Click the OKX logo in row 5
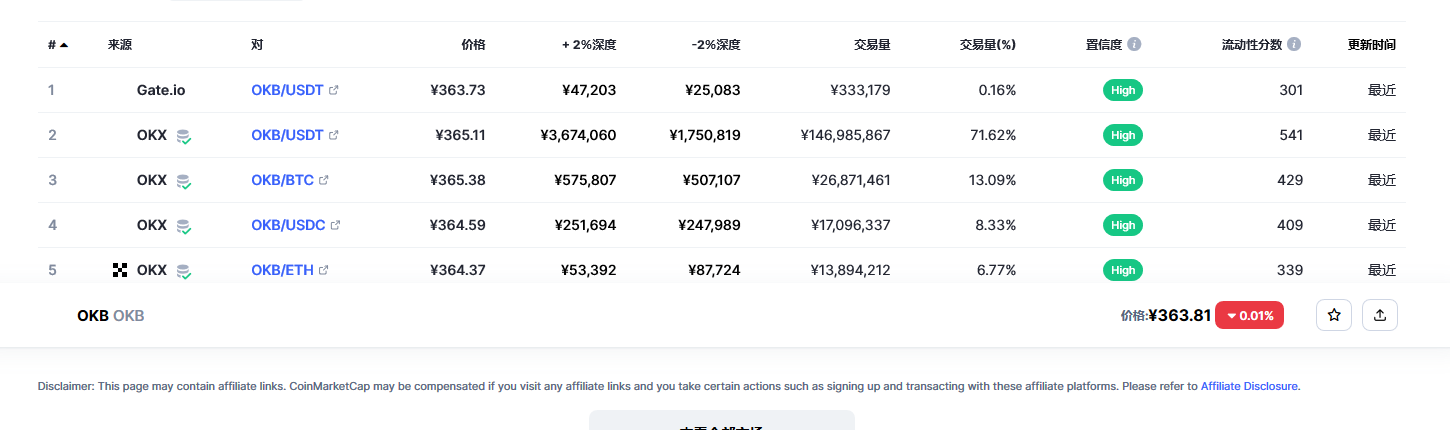Screen dimensions: 1450x430 120,270
